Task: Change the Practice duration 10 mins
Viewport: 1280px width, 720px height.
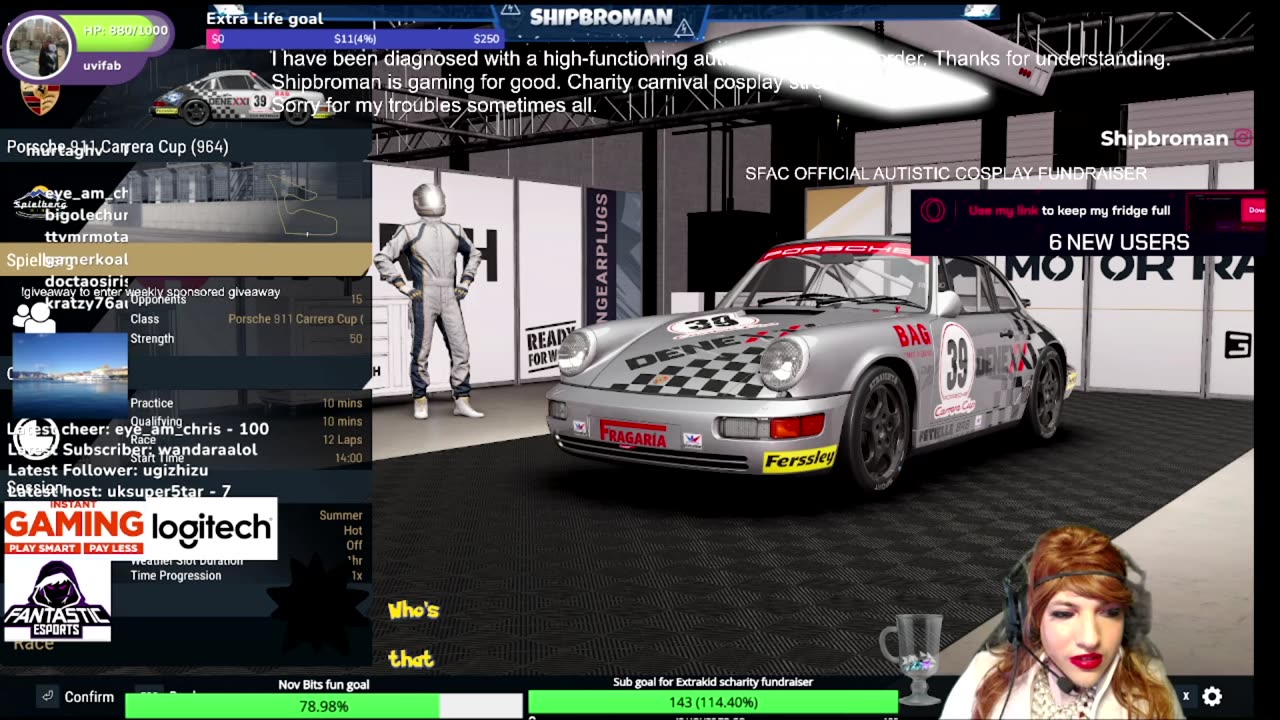Action: [342, 404]
